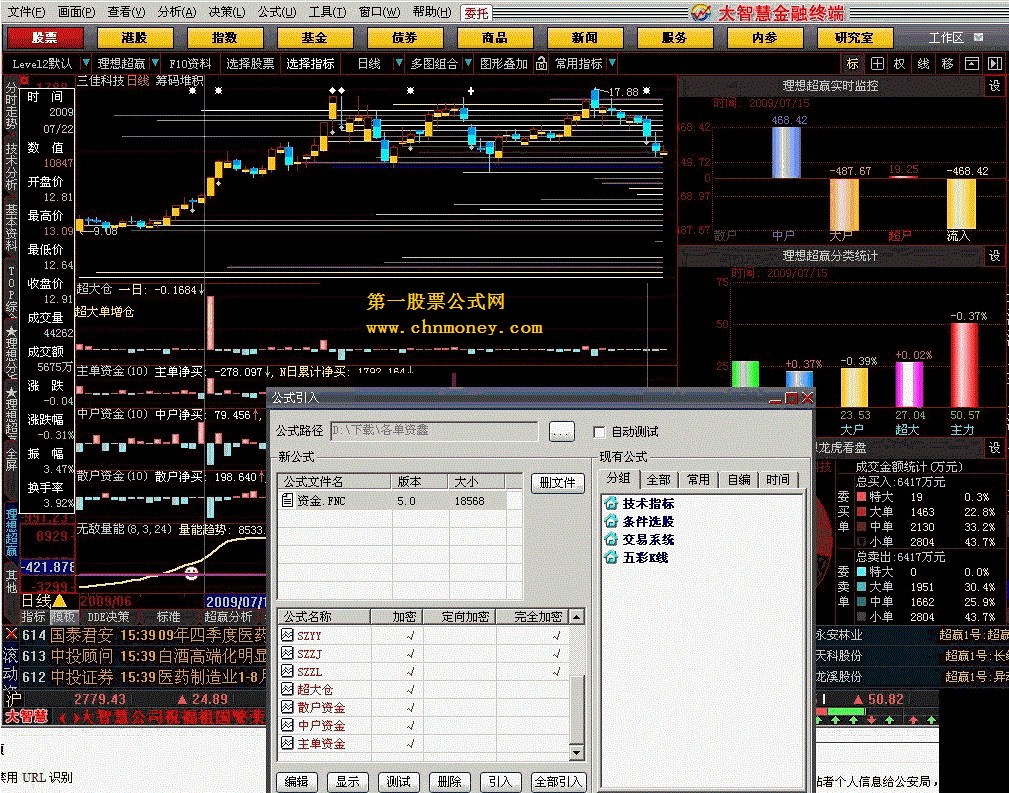Screen dimensions: 1009x793
Task: Open the 工具(T) menu
Action: point(327,12)
